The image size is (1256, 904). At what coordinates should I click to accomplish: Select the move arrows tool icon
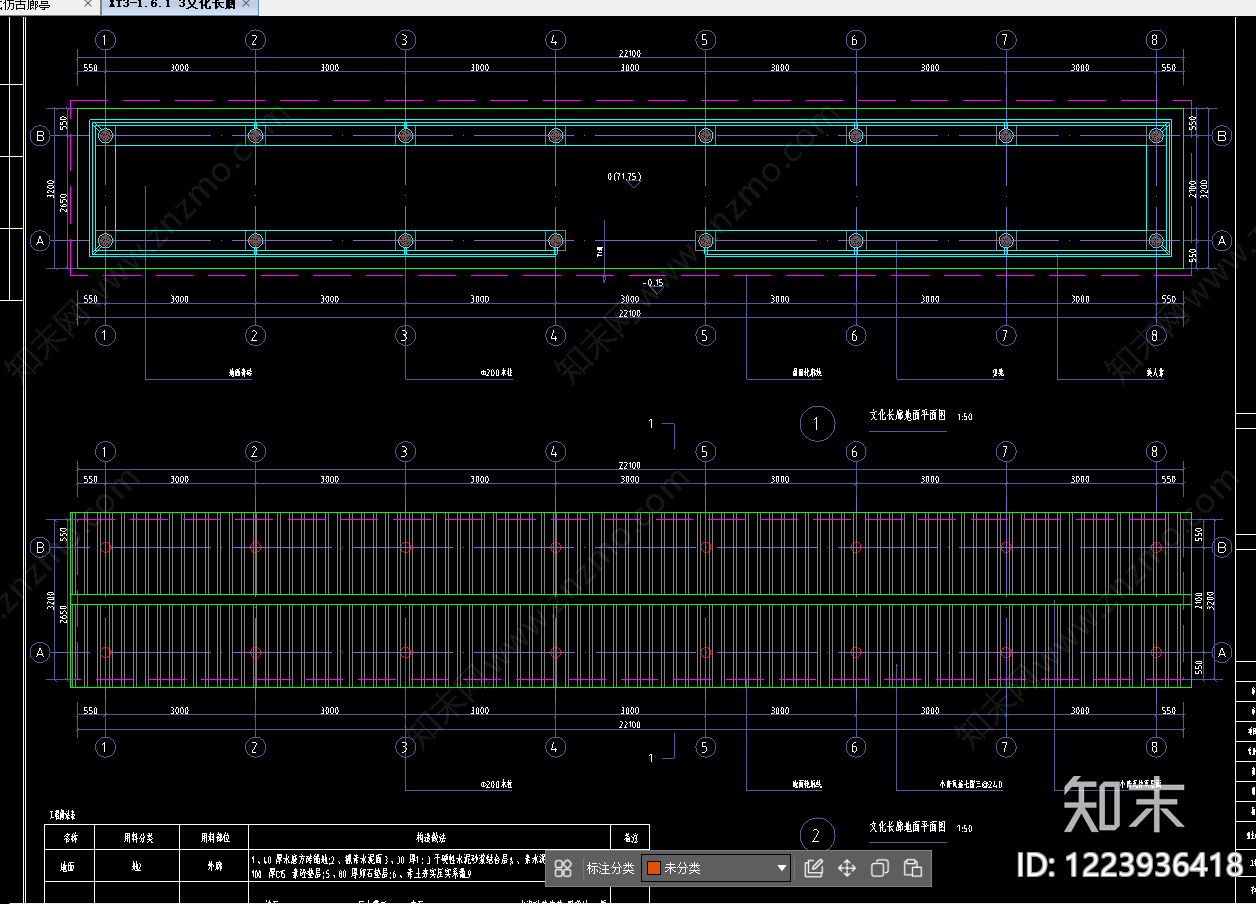pyautogui.click(x=846, y=868)
